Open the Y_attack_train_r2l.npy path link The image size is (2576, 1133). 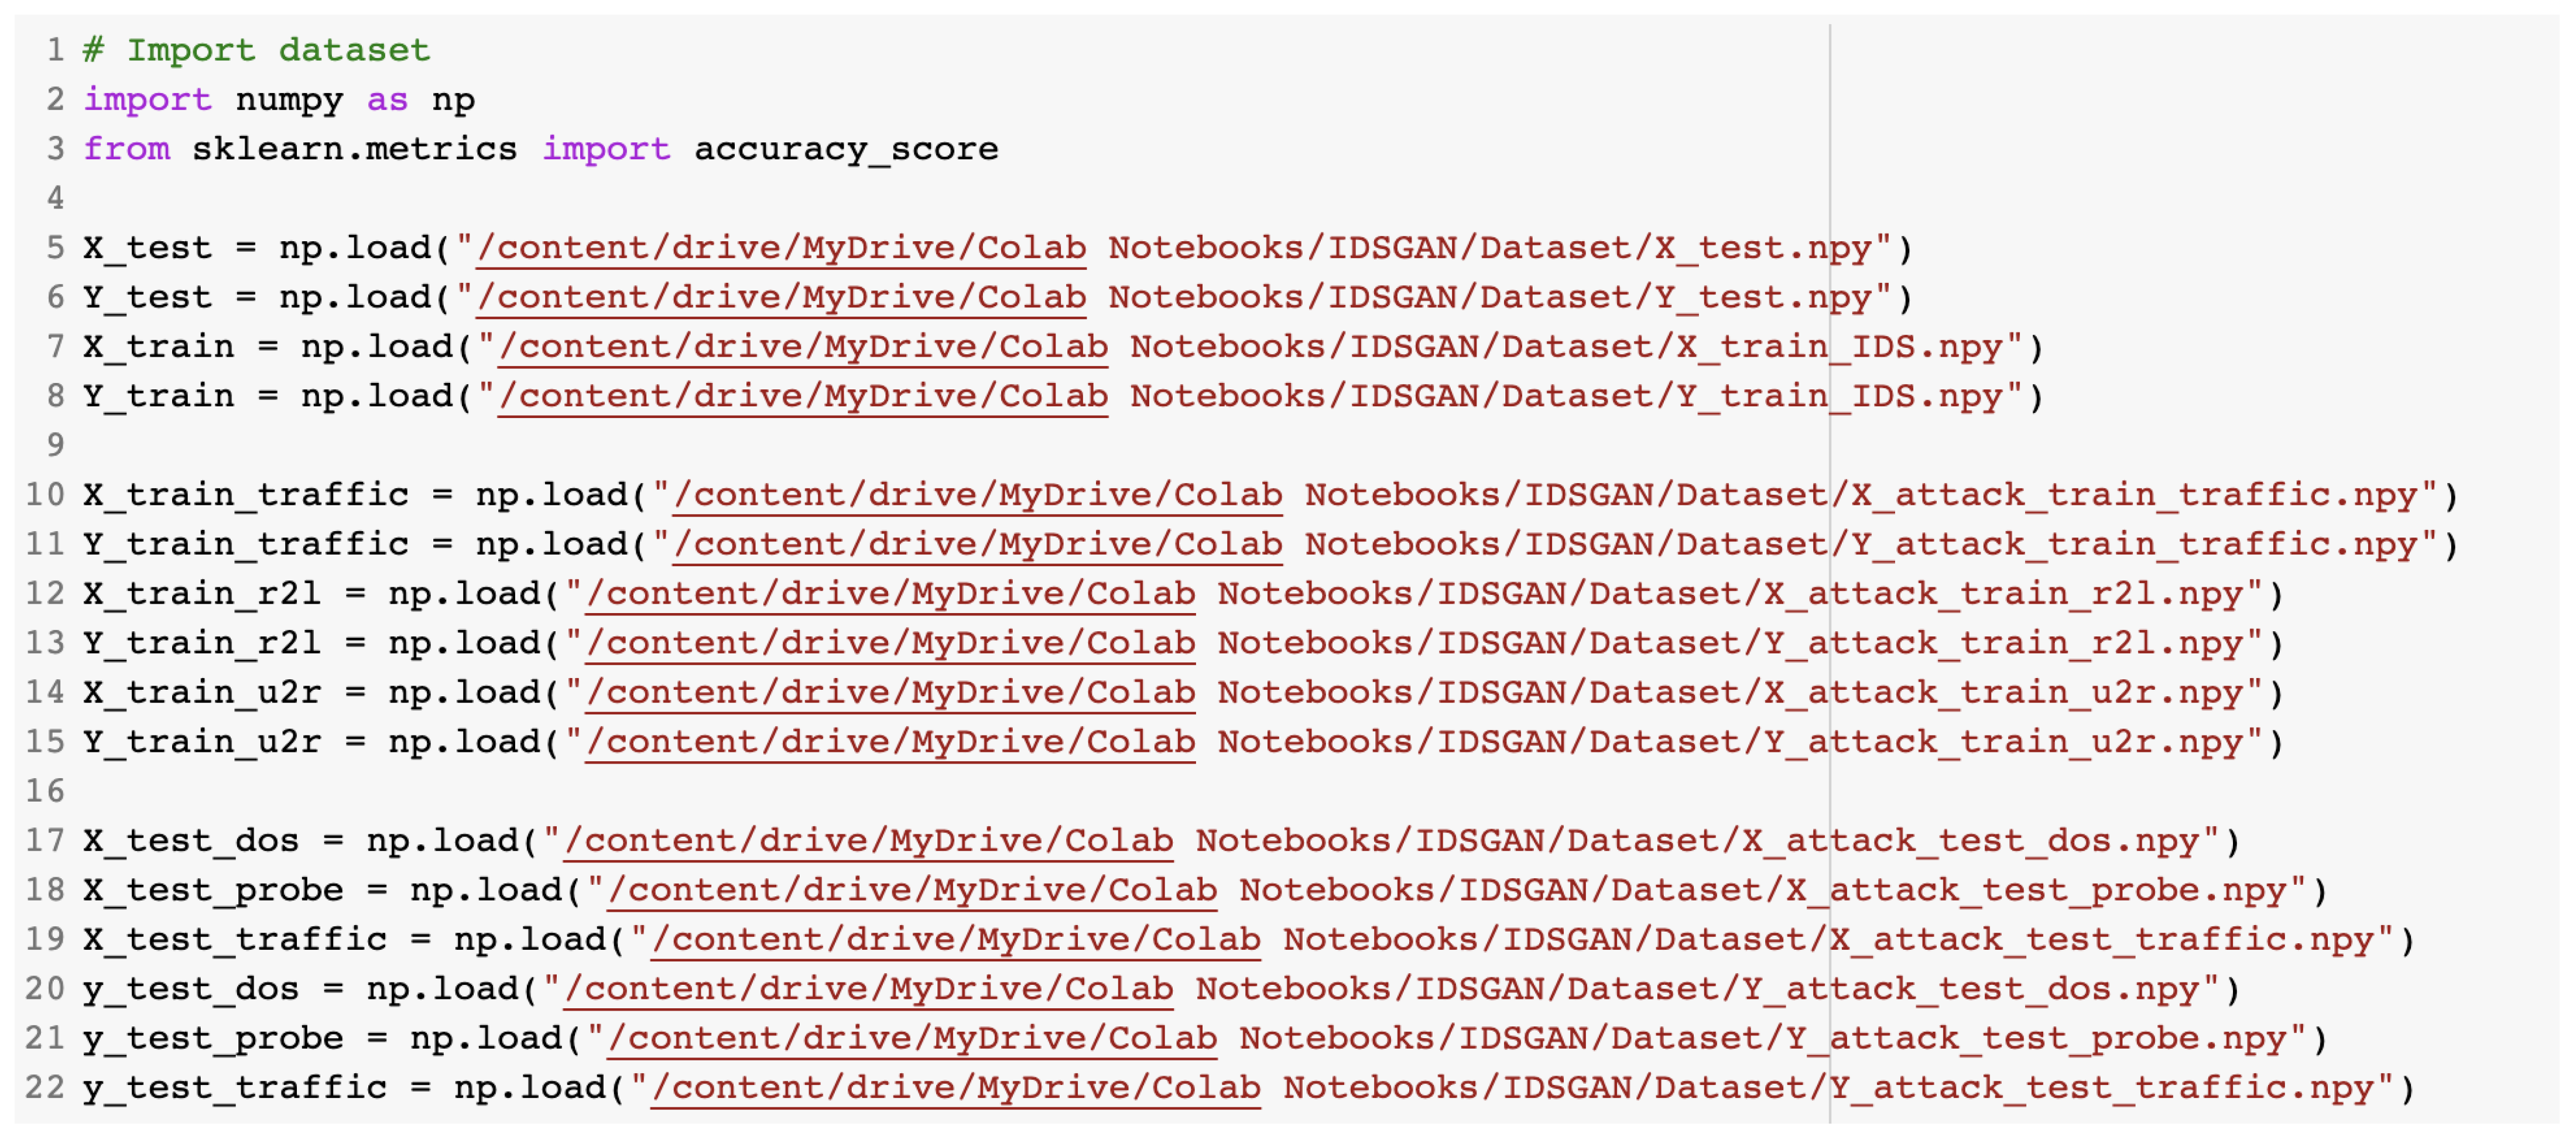(x=890, y=643)
